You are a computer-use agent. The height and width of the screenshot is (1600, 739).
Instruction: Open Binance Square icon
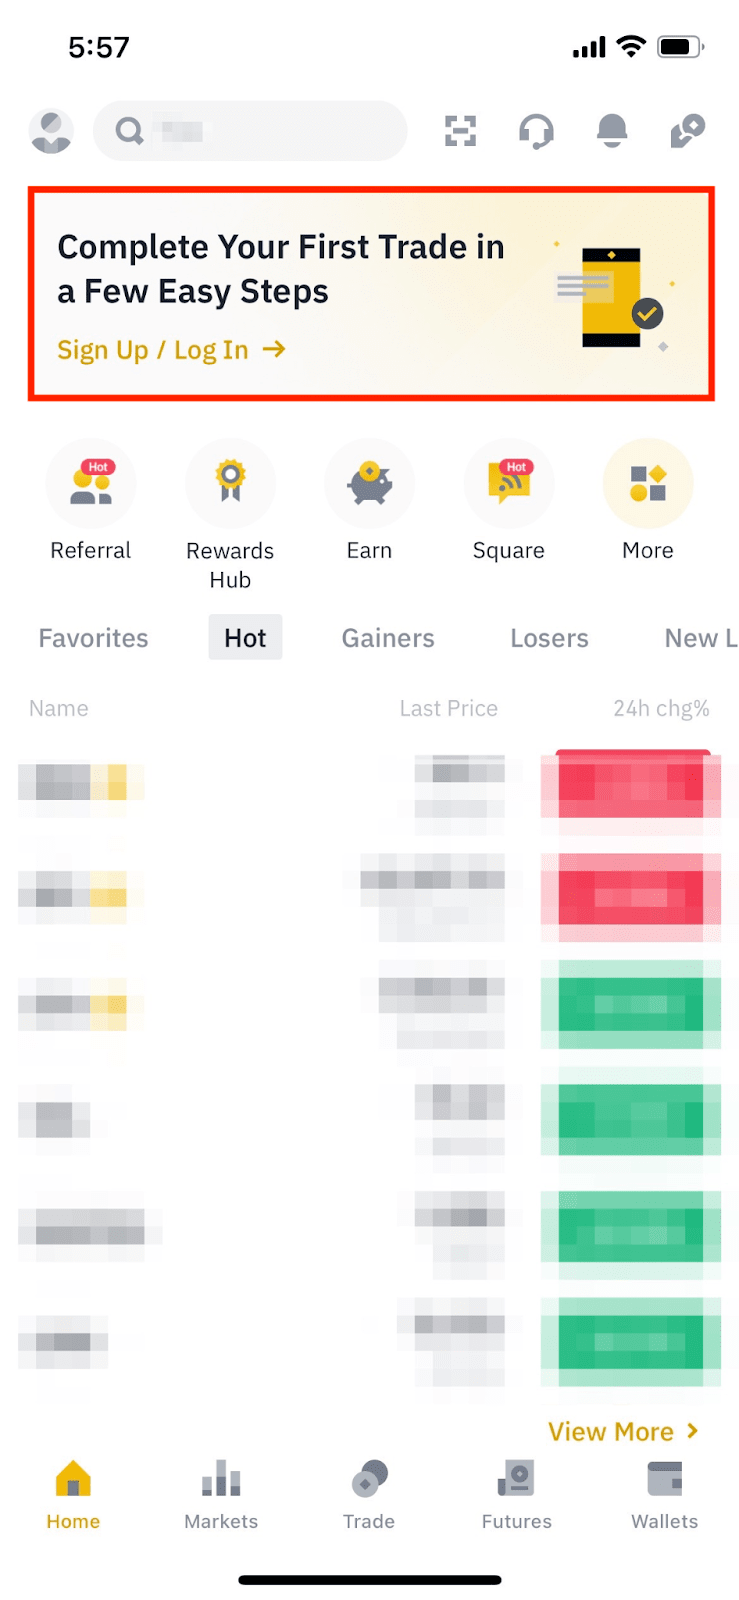point(508,483)
